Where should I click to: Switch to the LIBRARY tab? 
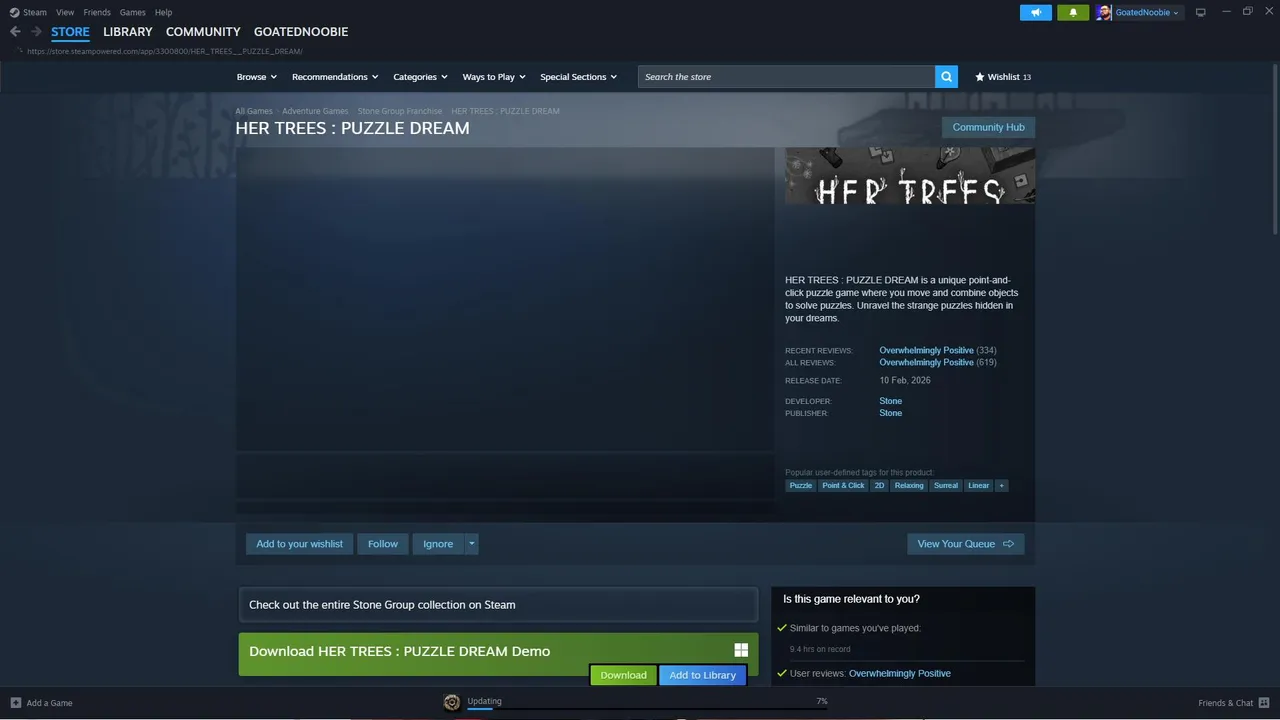(x=128, y=32)
